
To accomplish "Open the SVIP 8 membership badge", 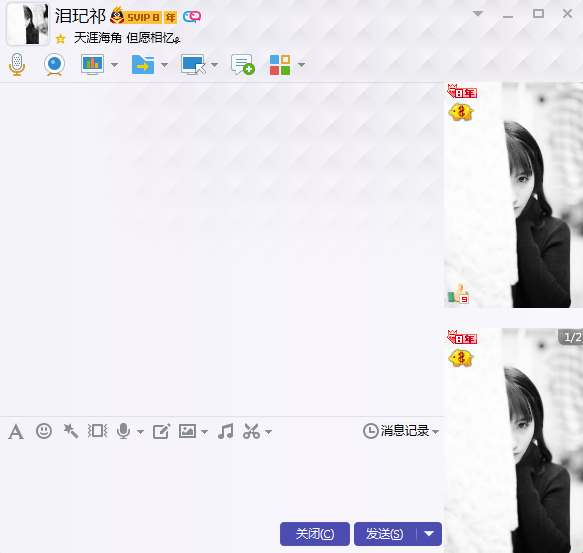I will click(136, 16).
